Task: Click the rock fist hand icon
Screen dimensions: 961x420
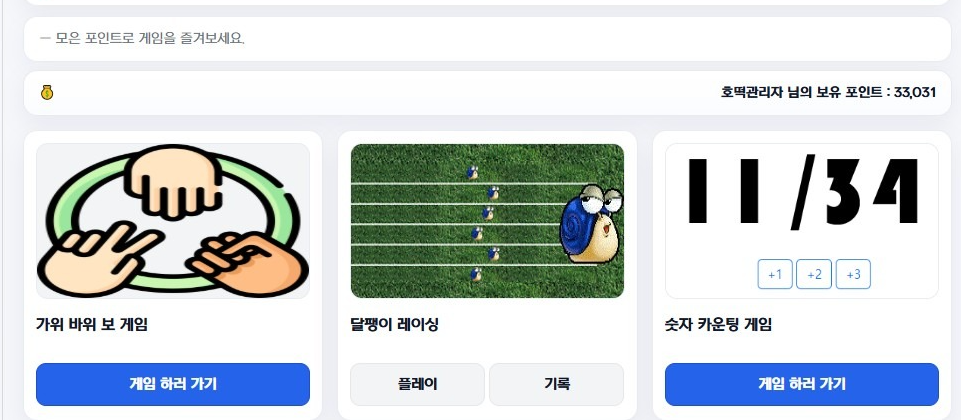Action: pyautogui.click(x=174, y=181)
